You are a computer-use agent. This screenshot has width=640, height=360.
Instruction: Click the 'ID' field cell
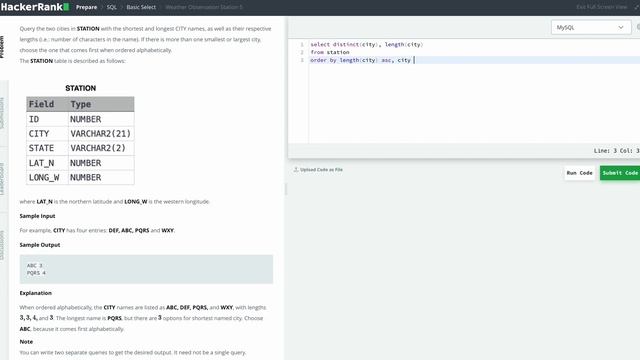coord(34,119)
